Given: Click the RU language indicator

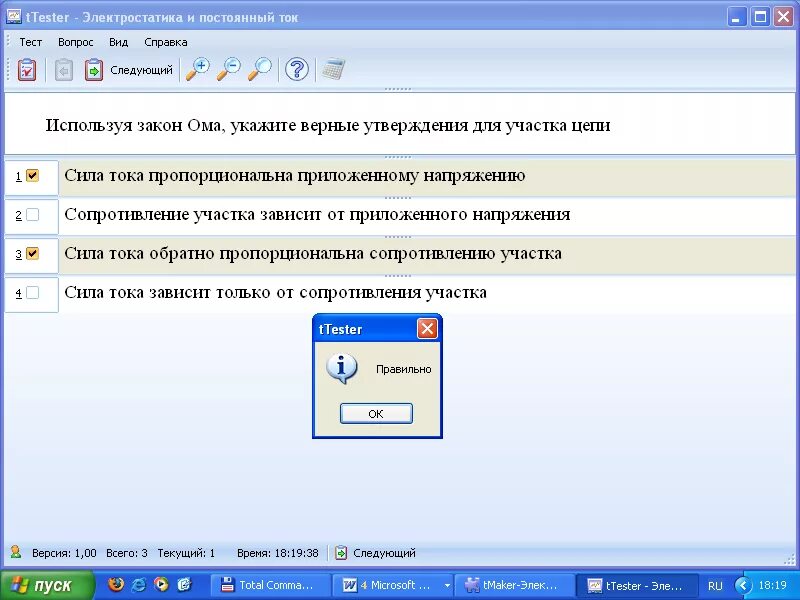Looking at the screenshot, I should pyautogui.click(x=715, y=585).
